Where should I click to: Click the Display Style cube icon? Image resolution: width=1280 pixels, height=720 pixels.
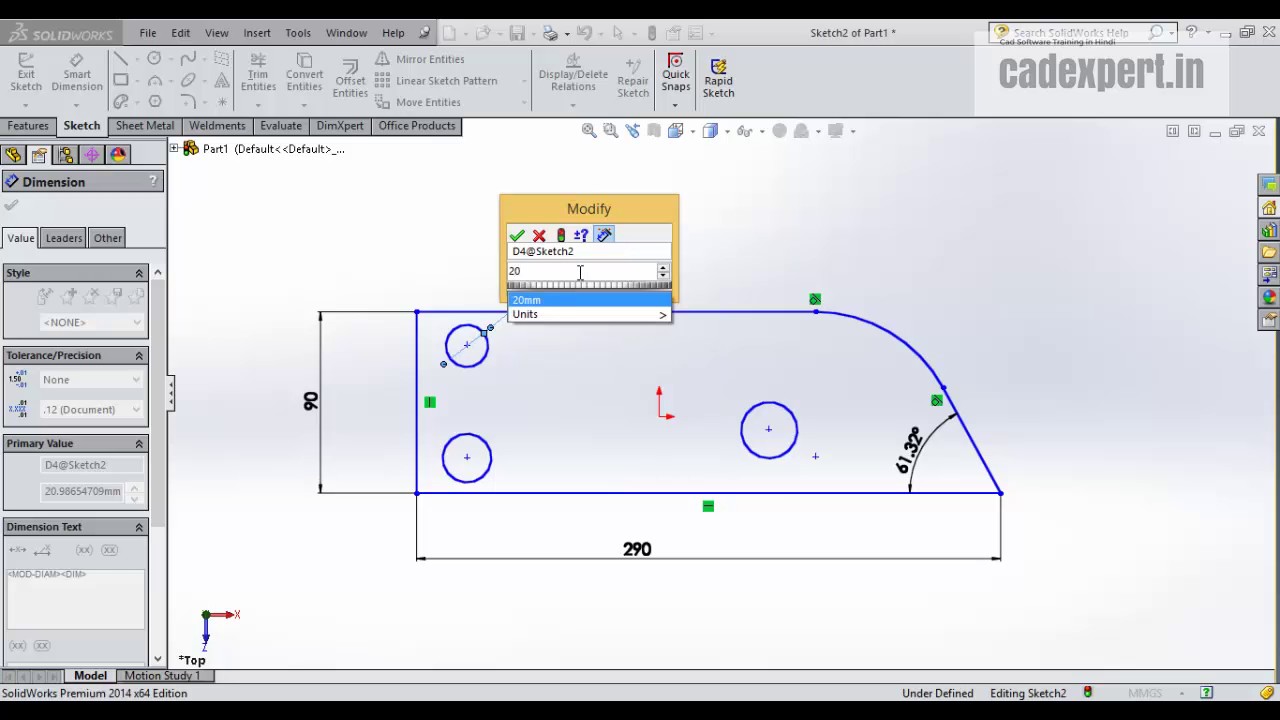pyautogui.click(x=710, y=131)
